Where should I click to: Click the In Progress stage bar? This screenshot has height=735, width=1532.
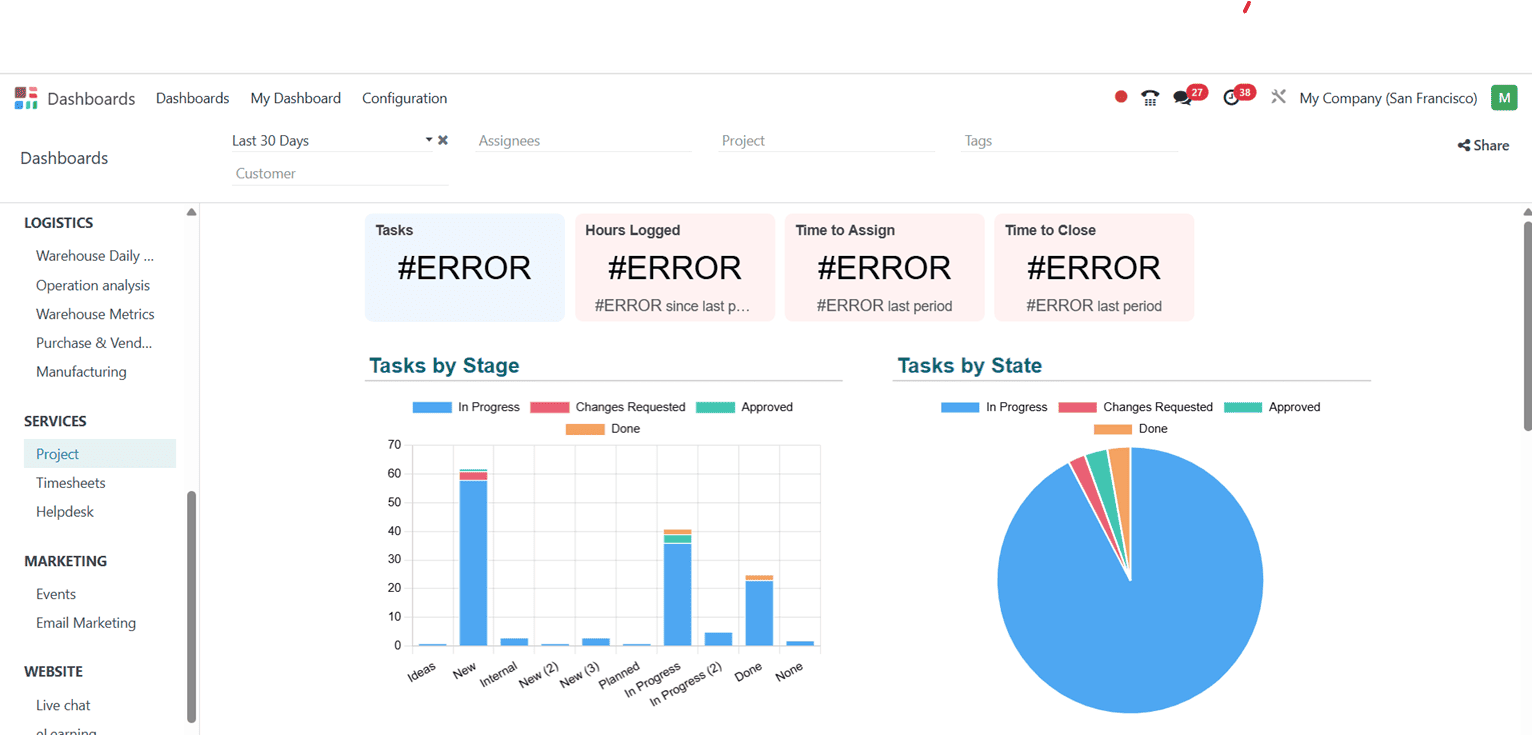[678, 590]
